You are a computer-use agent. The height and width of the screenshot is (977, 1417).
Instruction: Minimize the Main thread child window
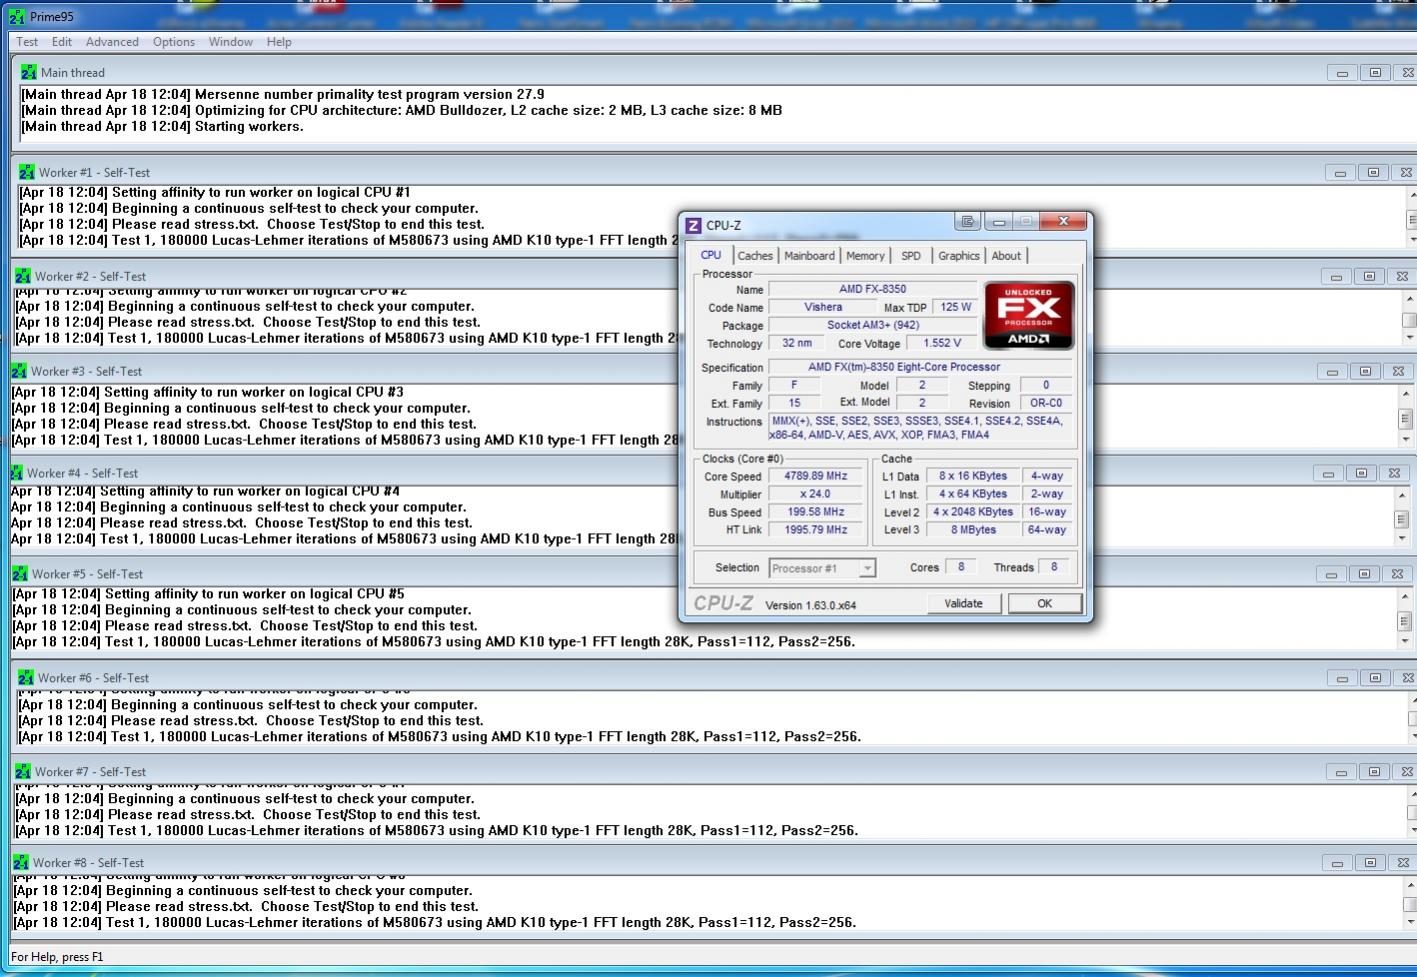(1342, 73)
